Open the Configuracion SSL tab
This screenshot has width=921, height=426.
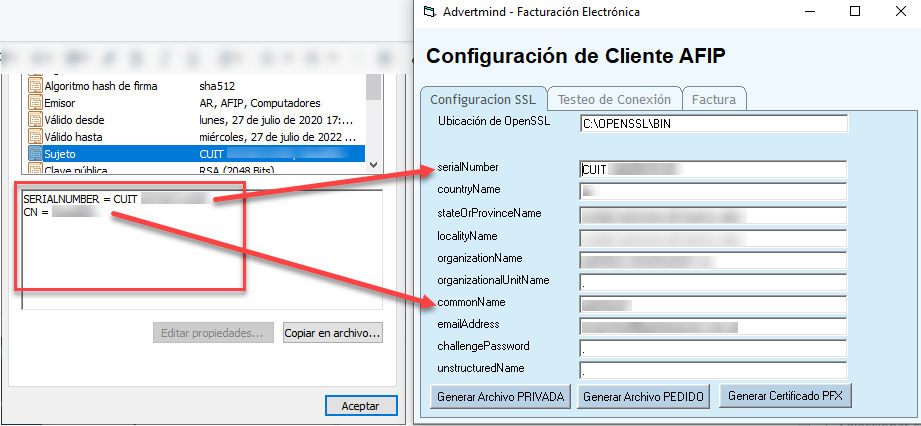pyautogui.click(x=483, y=99)
